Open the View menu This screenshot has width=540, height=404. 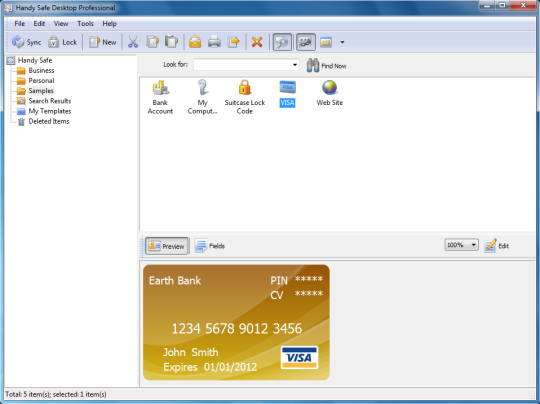click(x=61, y=24)
